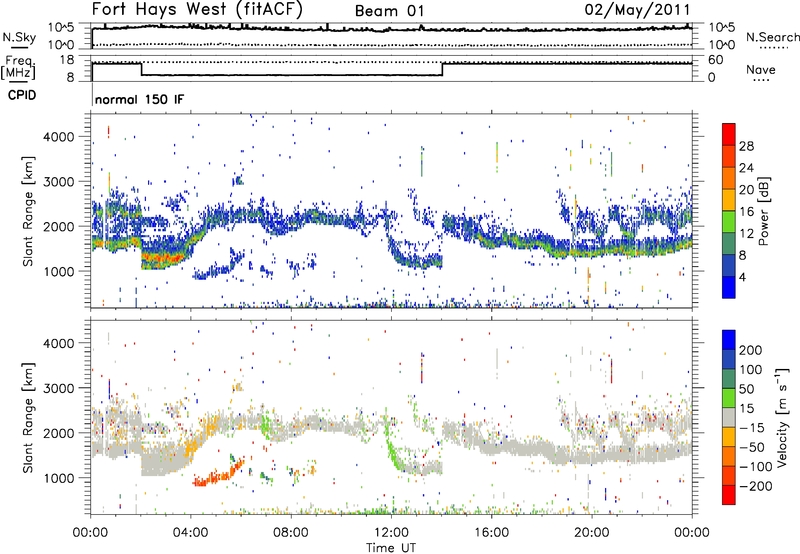The width and height of the screenshot is (800, 554).
Task: Click power panel 'Slant Range [km]' label
Action: [28, 211]
